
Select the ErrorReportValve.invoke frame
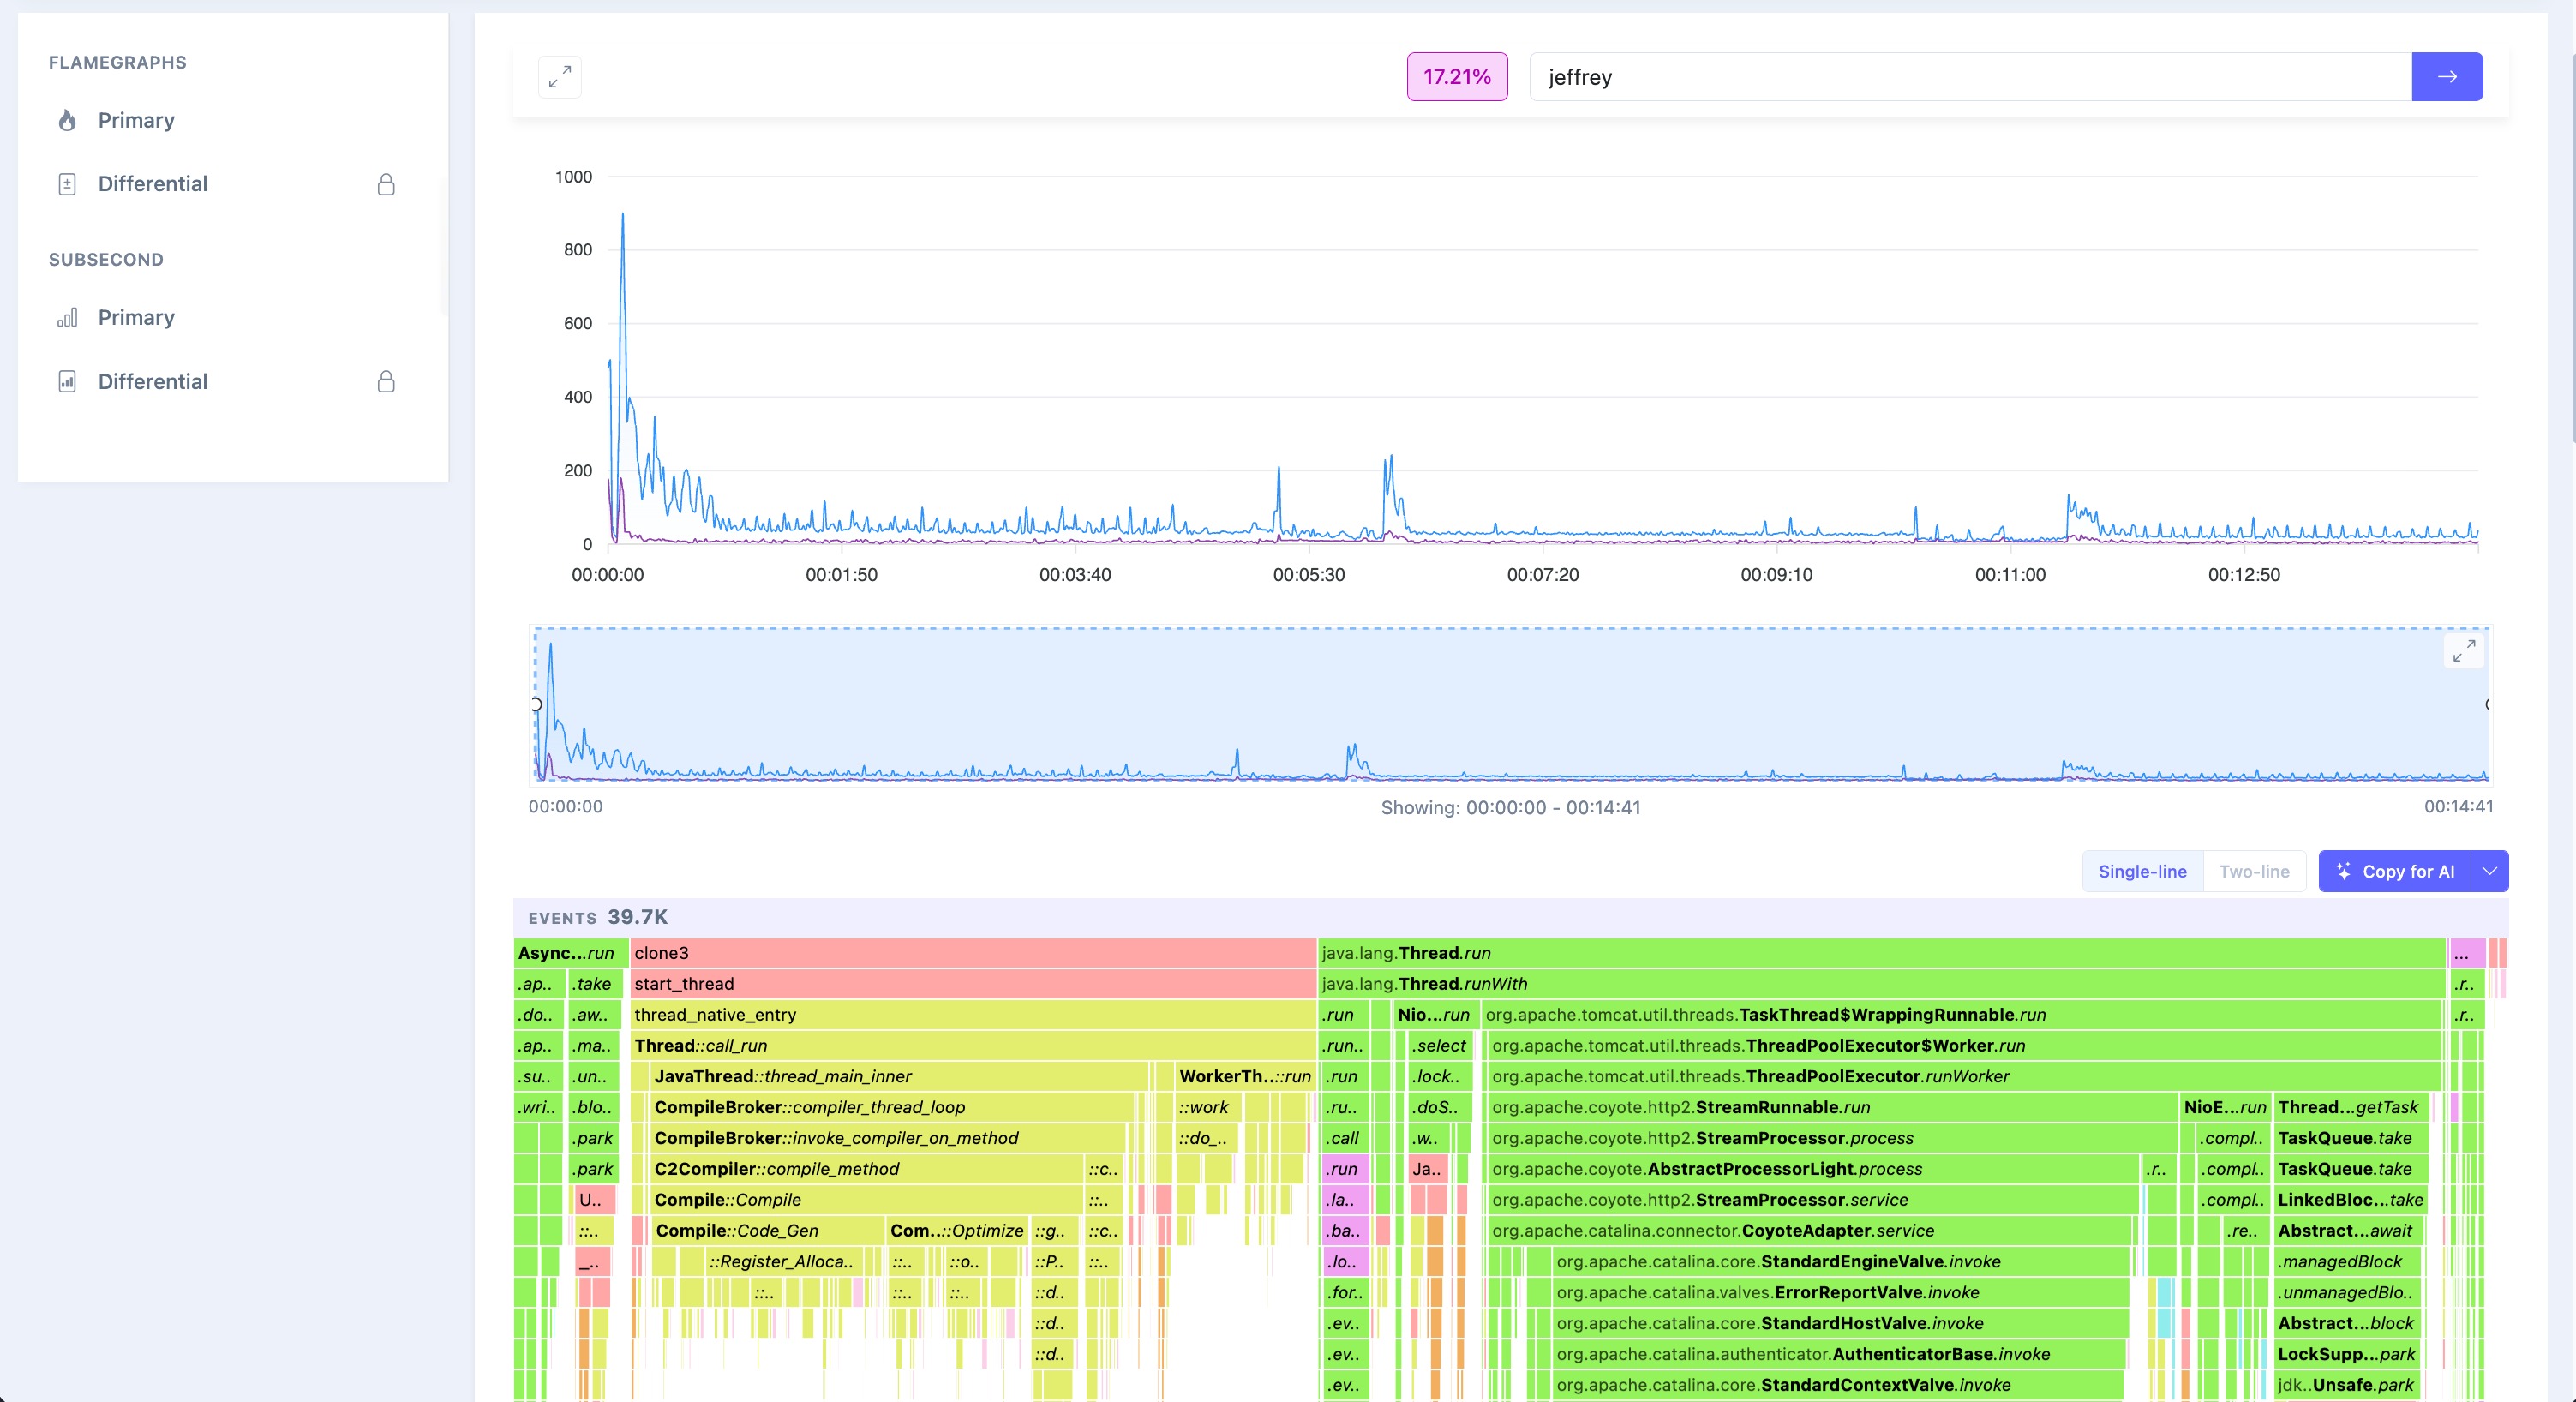(x=1840, y=1293)
